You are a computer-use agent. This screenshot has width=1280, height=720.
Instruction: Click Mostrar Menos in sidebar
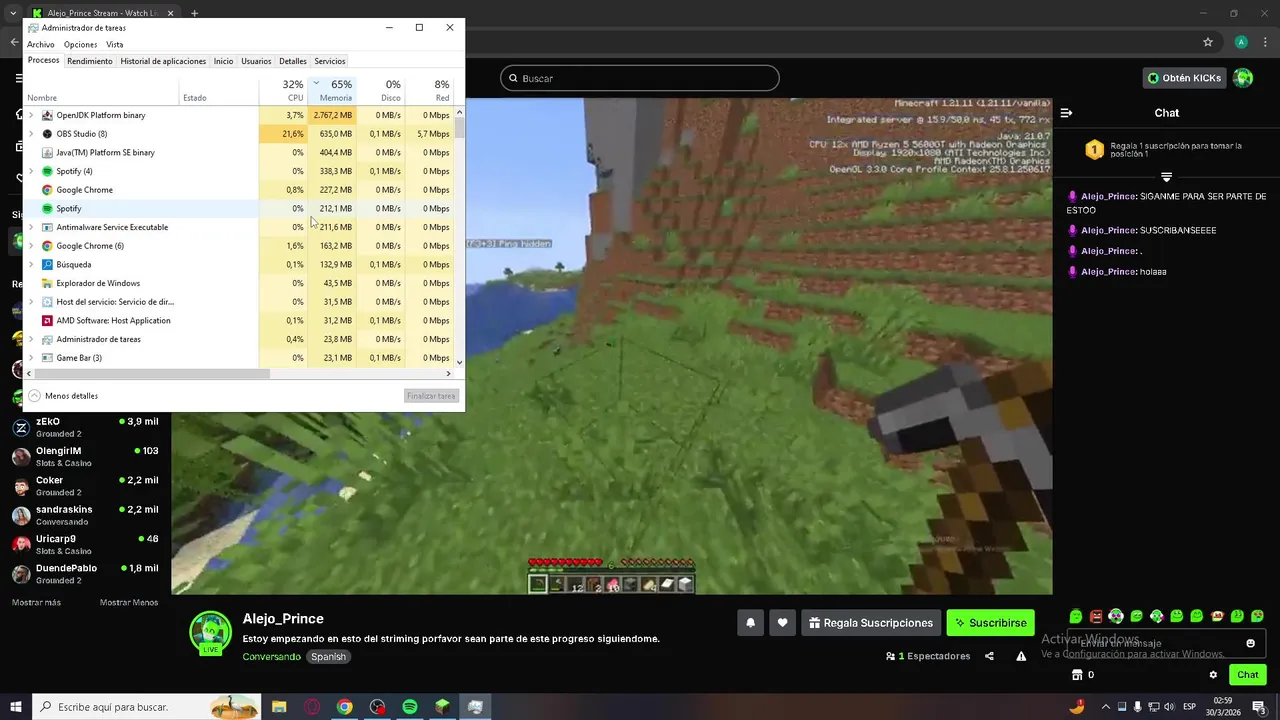[129, 603]
